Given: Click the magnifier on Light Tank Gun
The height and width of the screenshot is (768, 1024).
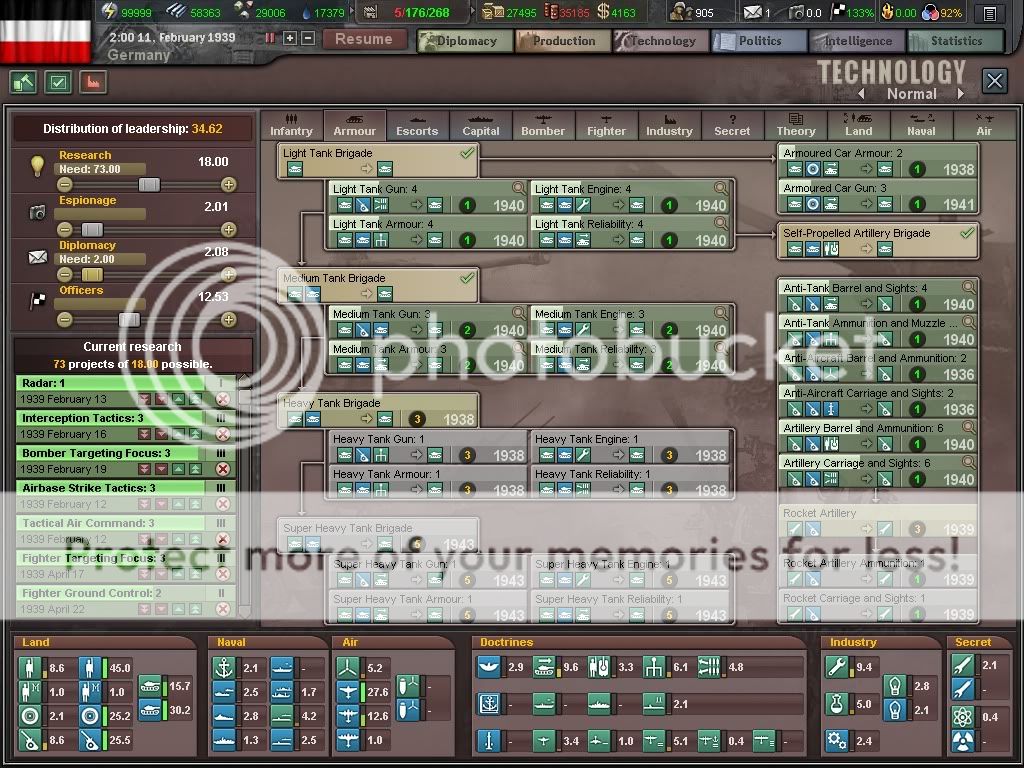Looking at the screenshot, I should click(519, 188).
